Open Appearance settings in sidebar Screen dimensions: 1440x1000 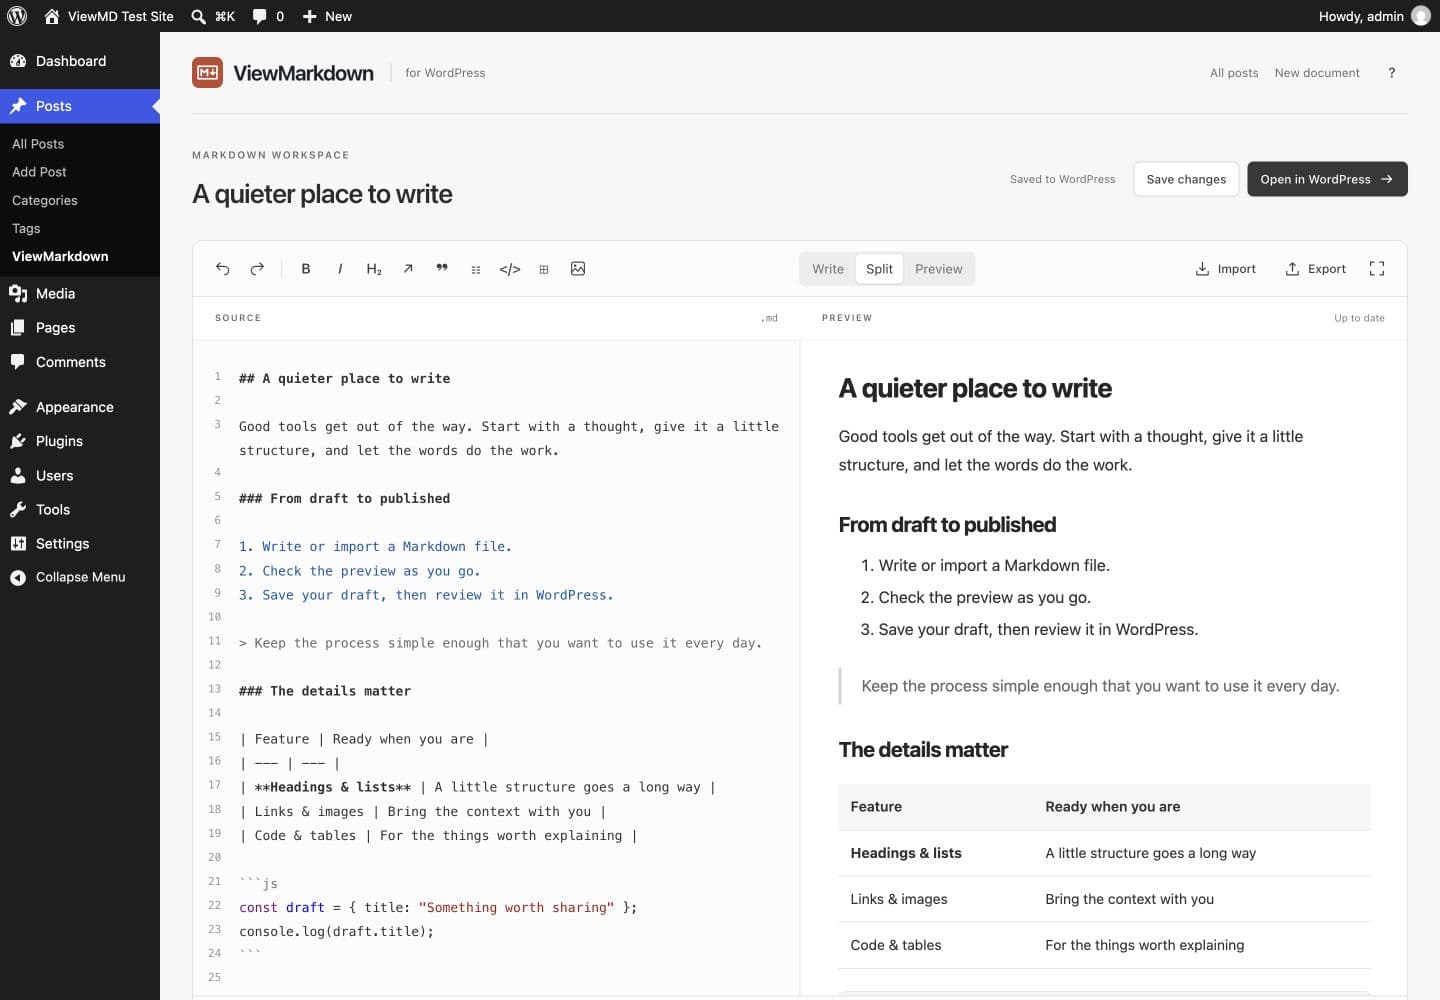[80, 407]
